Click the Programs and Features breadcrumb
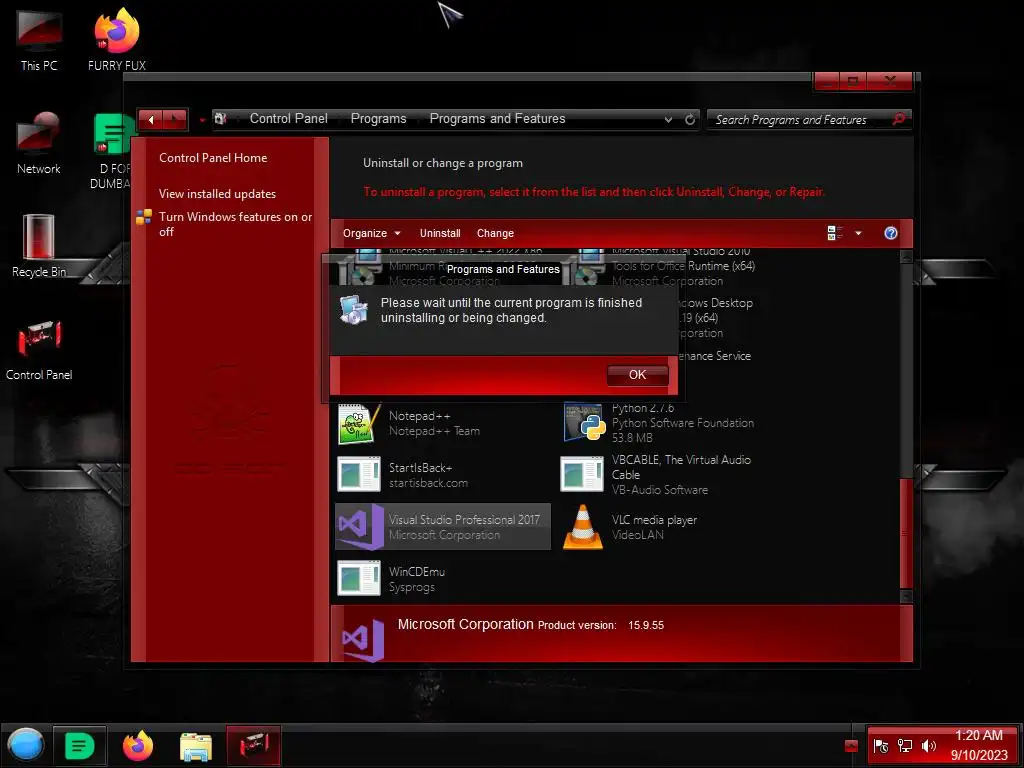Screen dimensions: 1024x768 pos(497,119)
